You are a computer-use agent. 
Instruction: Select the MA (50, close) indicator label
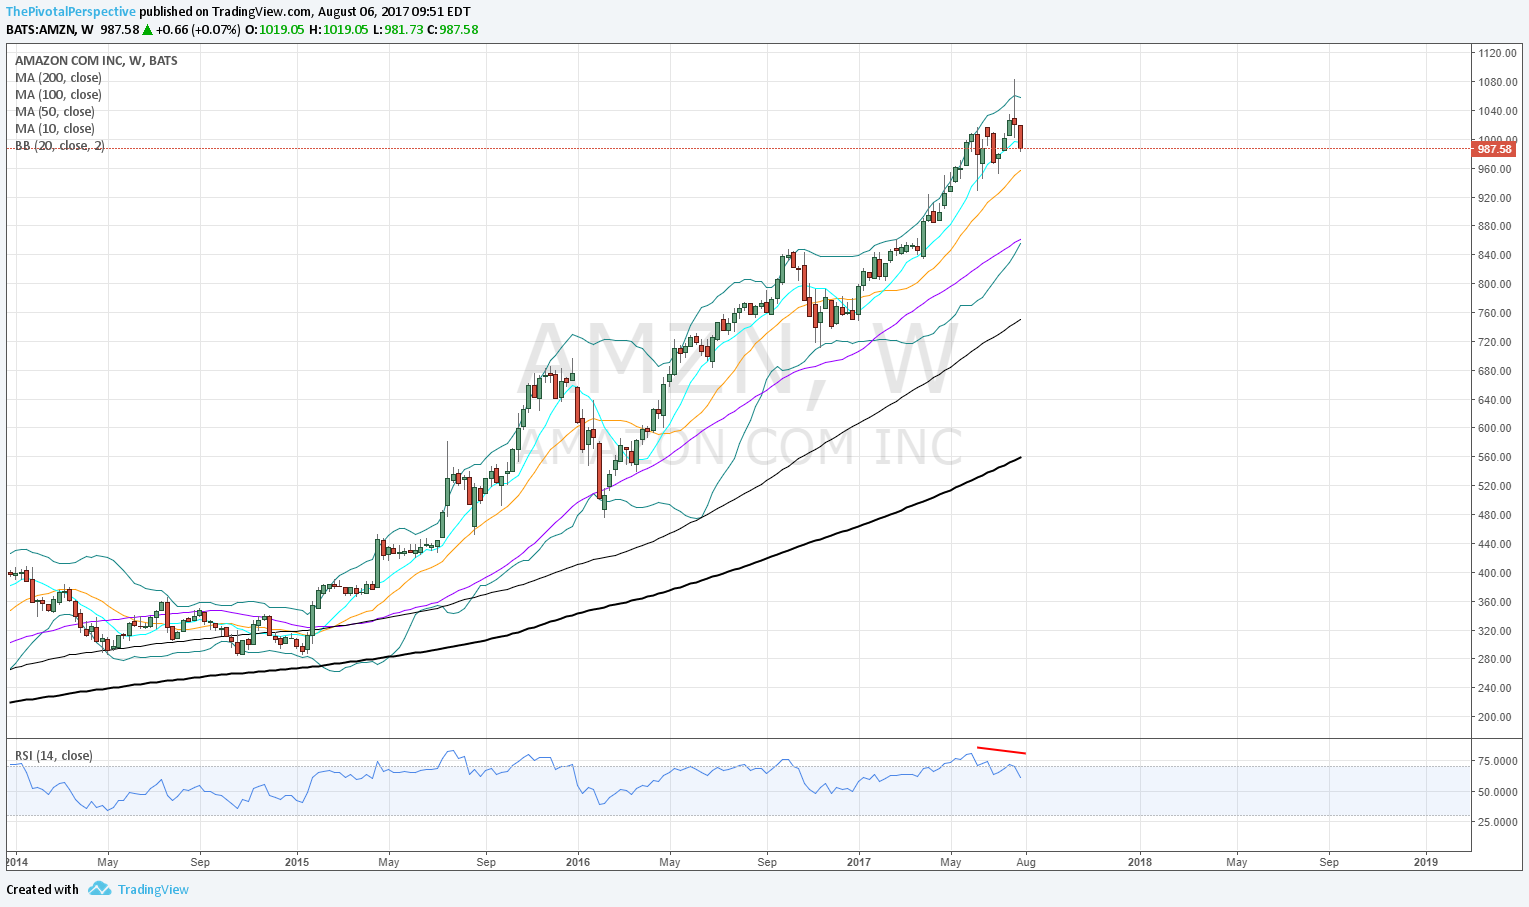pos(55,111)
